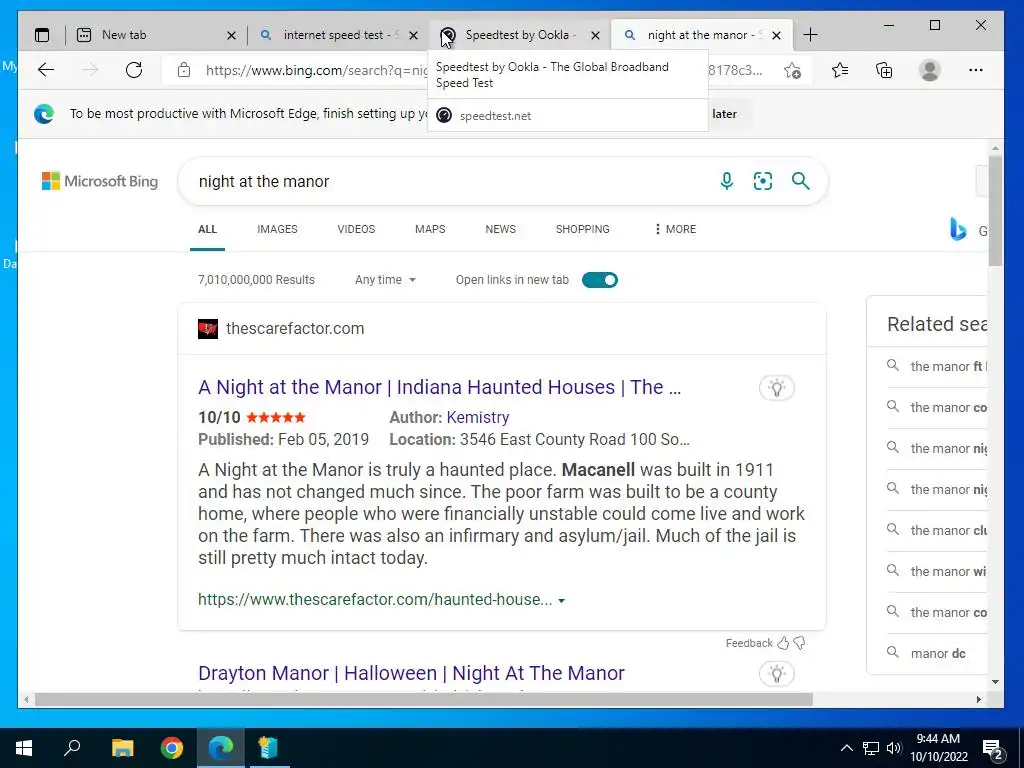The height and width of the screenshot is (768, 1024).
Task: Open the notification center icon
Action: coord(993,749)
